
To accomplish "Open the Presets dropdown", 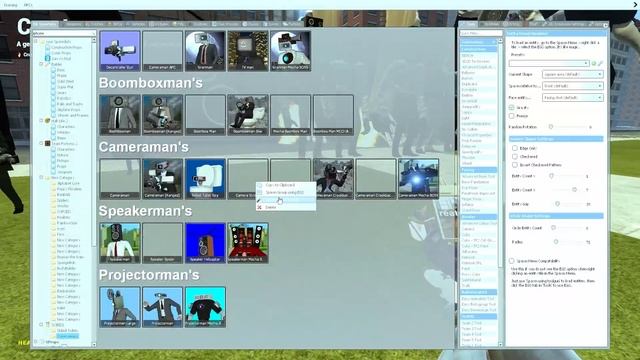I will [x=549, y=63].
